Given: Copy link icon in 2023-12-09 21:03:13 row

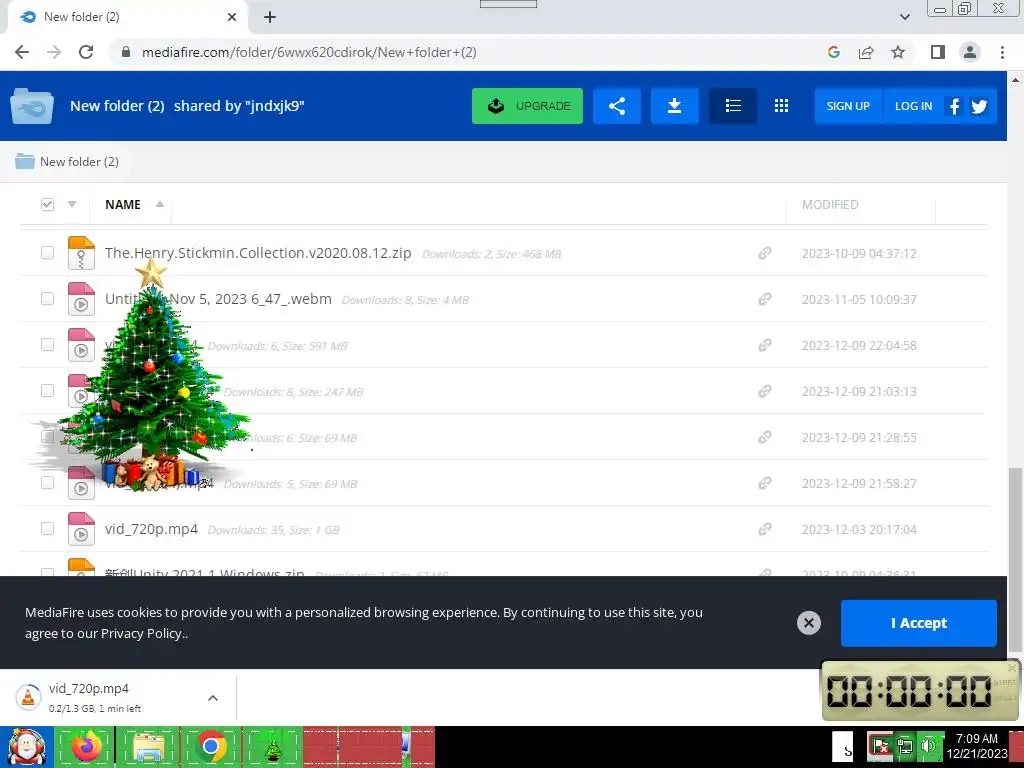Looking at the screenshot, I should coord(765,391).
